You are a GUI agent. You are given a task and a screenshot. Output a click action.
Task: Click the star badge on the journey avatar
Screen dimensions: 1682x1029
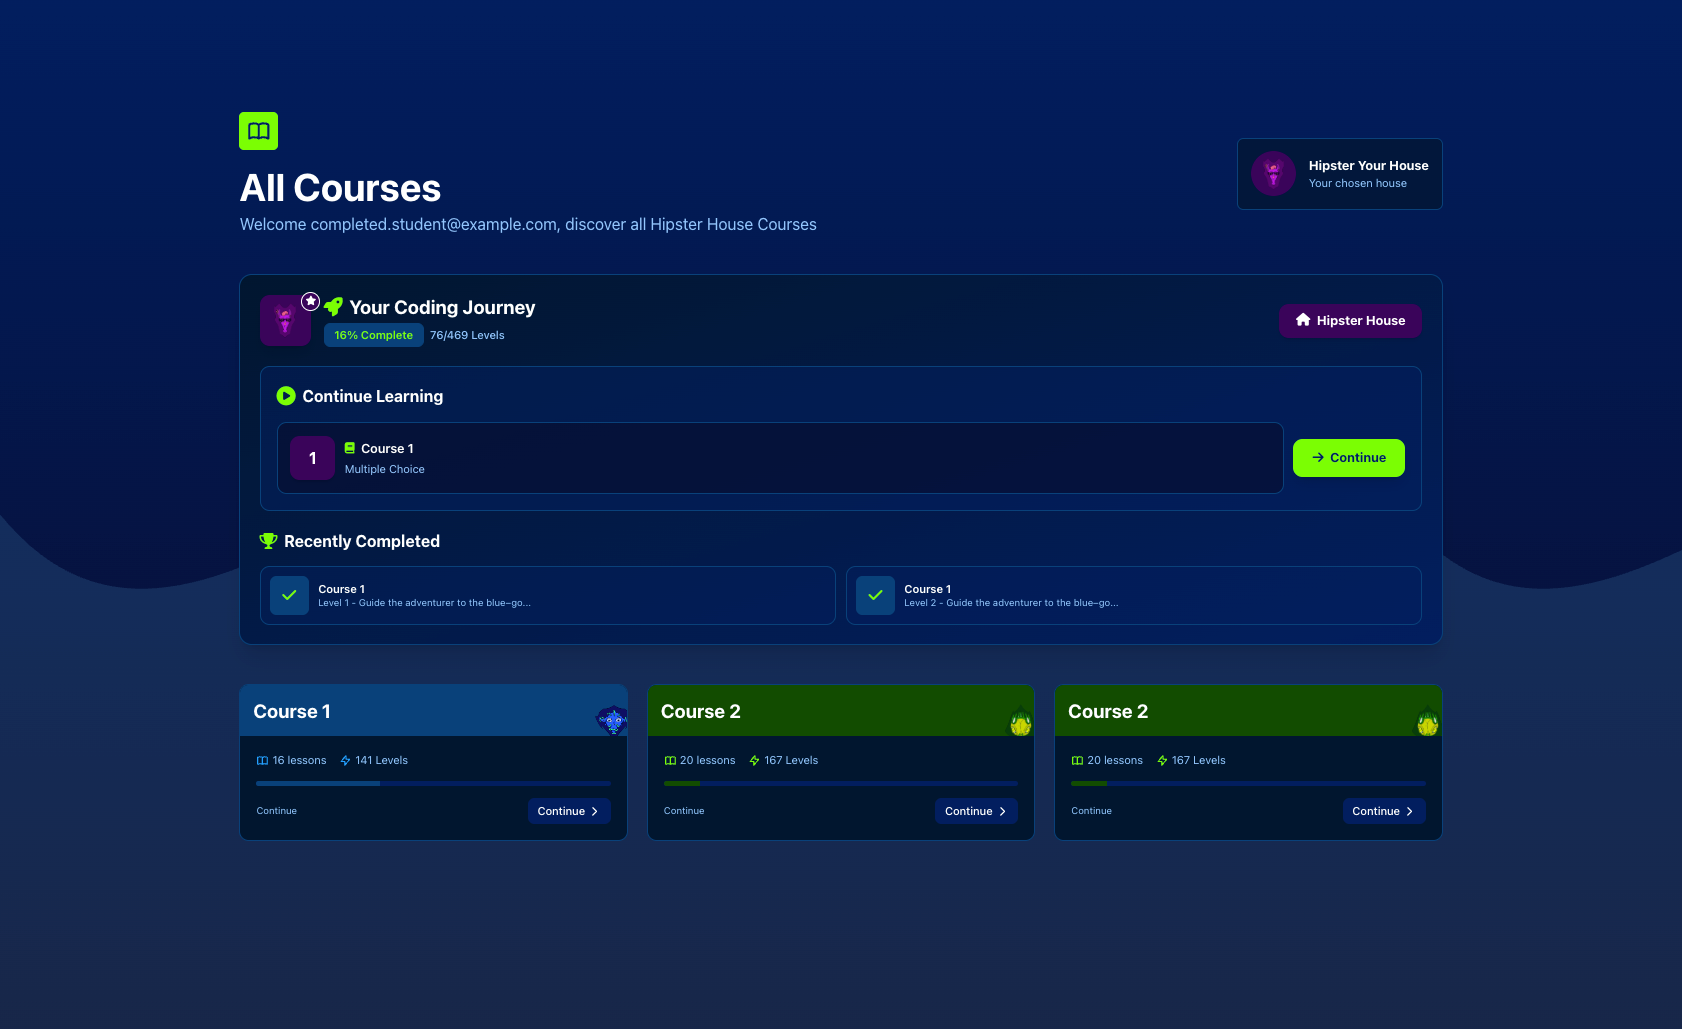(310, 300)
